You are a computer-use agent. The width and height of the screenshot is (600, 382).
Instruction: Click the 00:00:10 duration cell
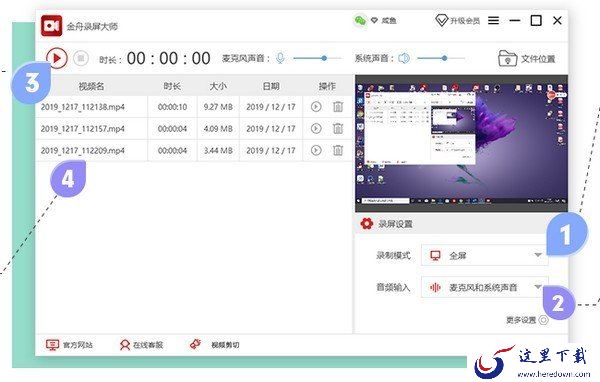tap(172, 107)
